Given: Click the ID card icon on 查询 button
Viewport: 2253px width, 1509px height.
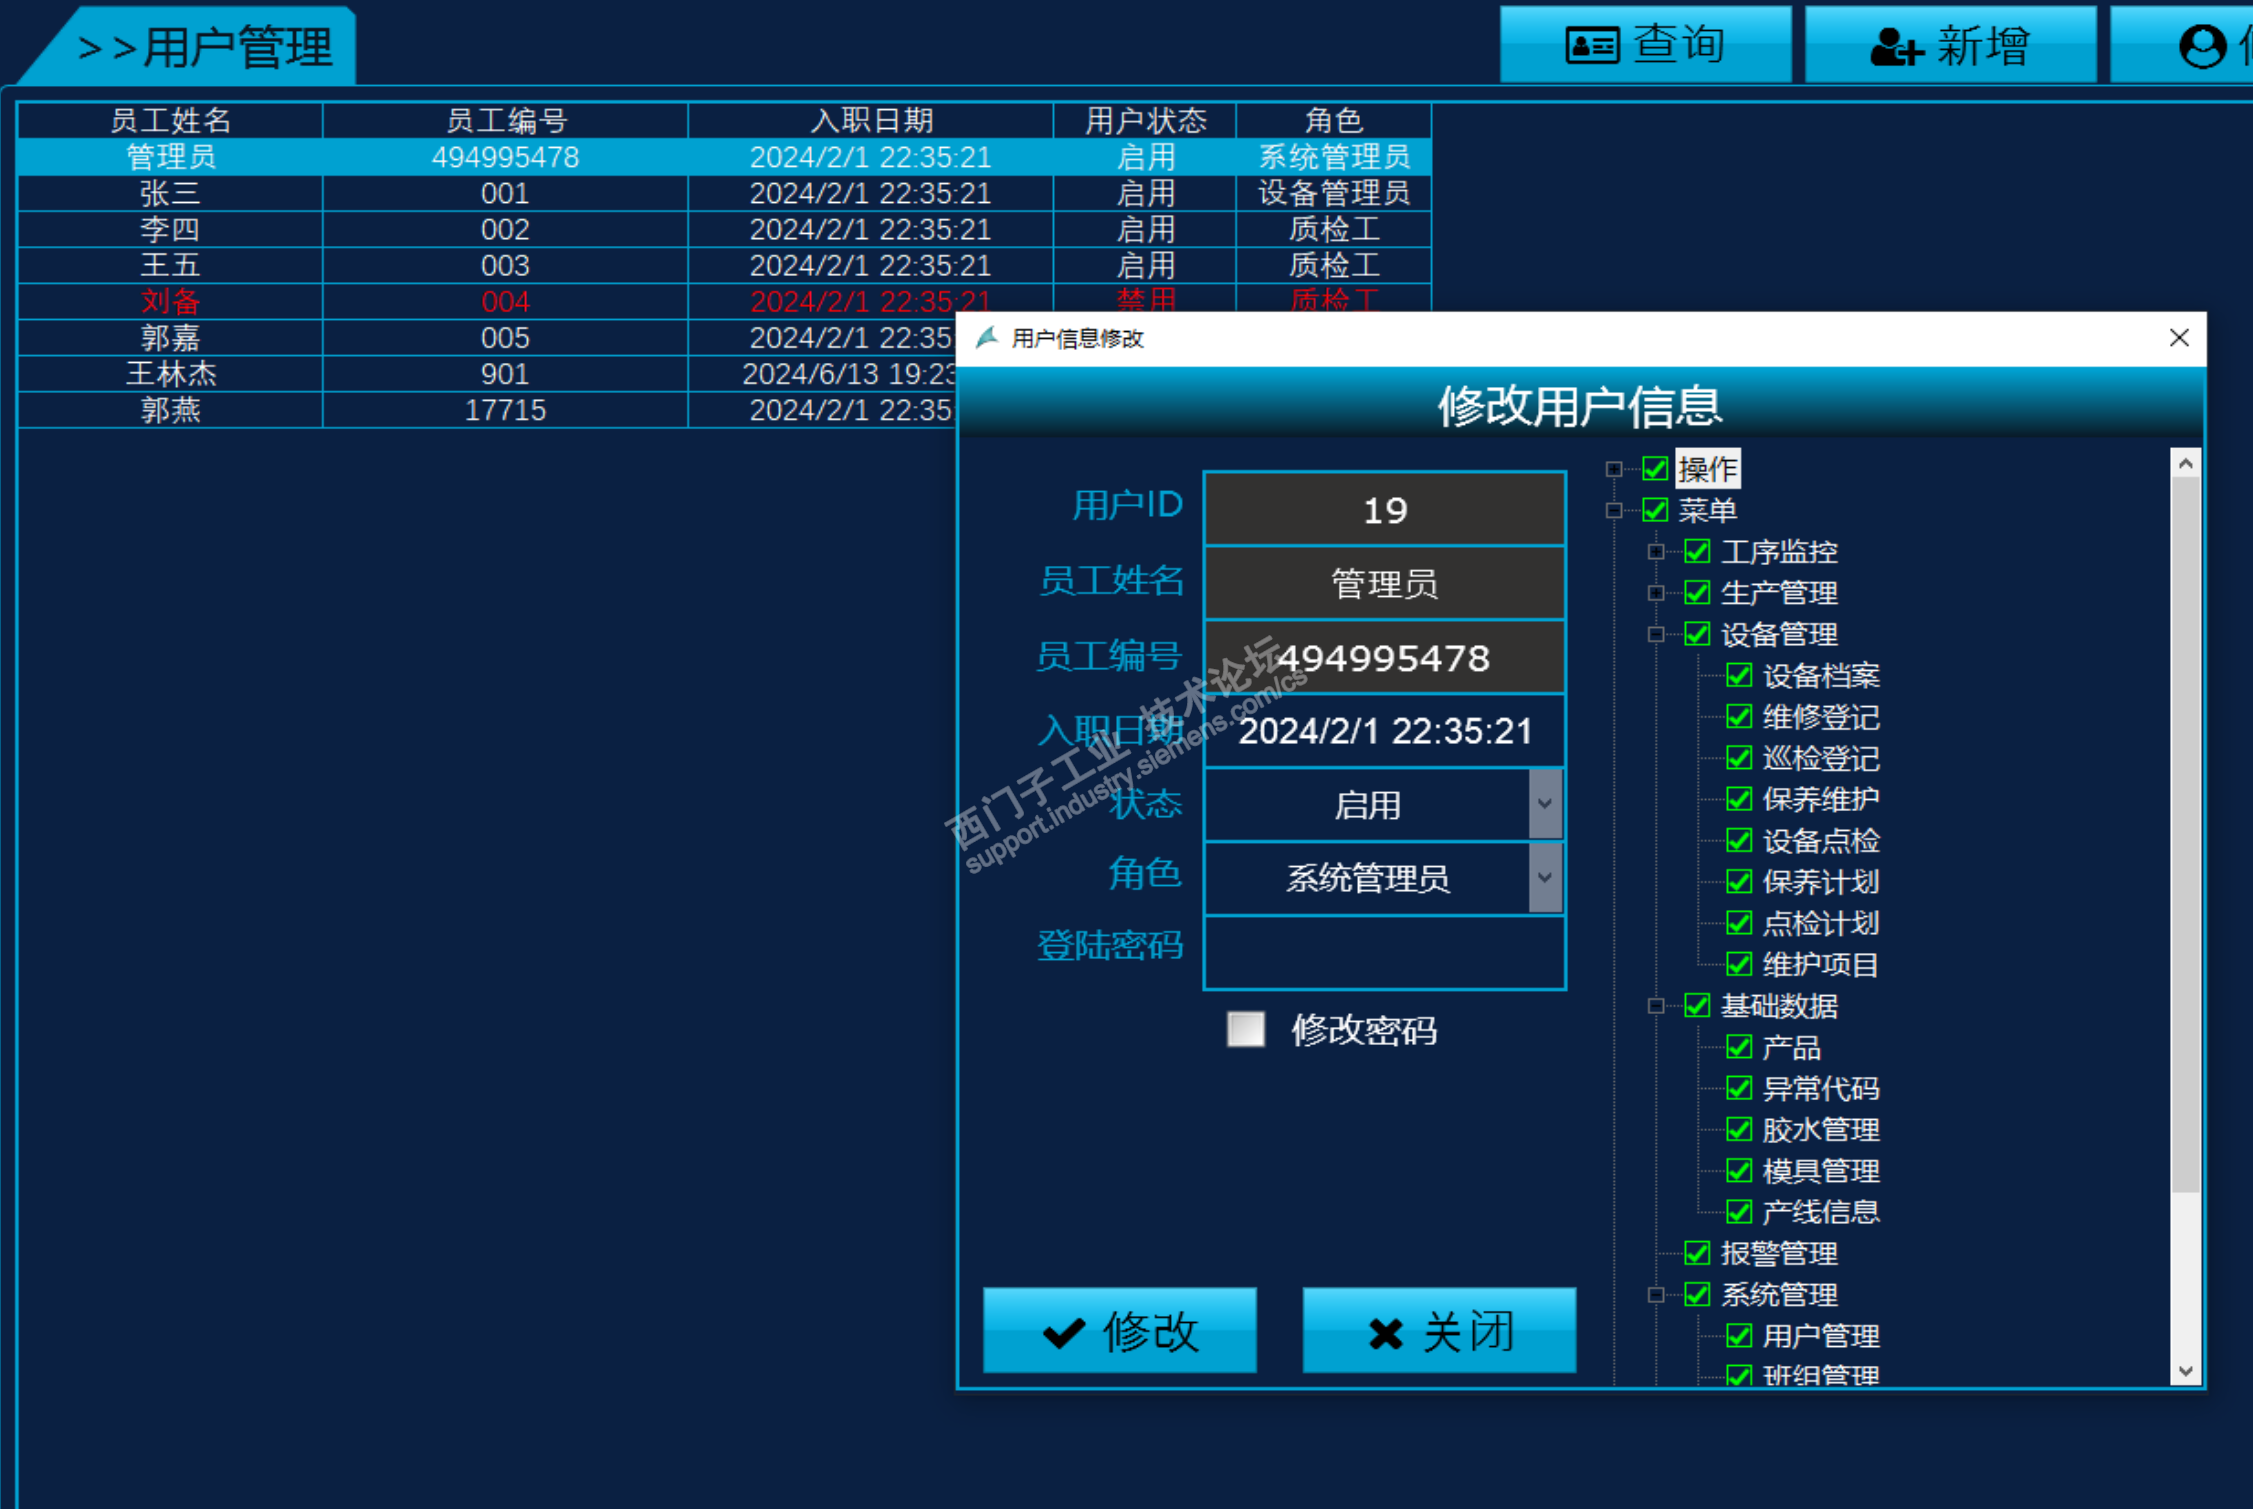Looking at the screenshot, I should (1591, 46).
